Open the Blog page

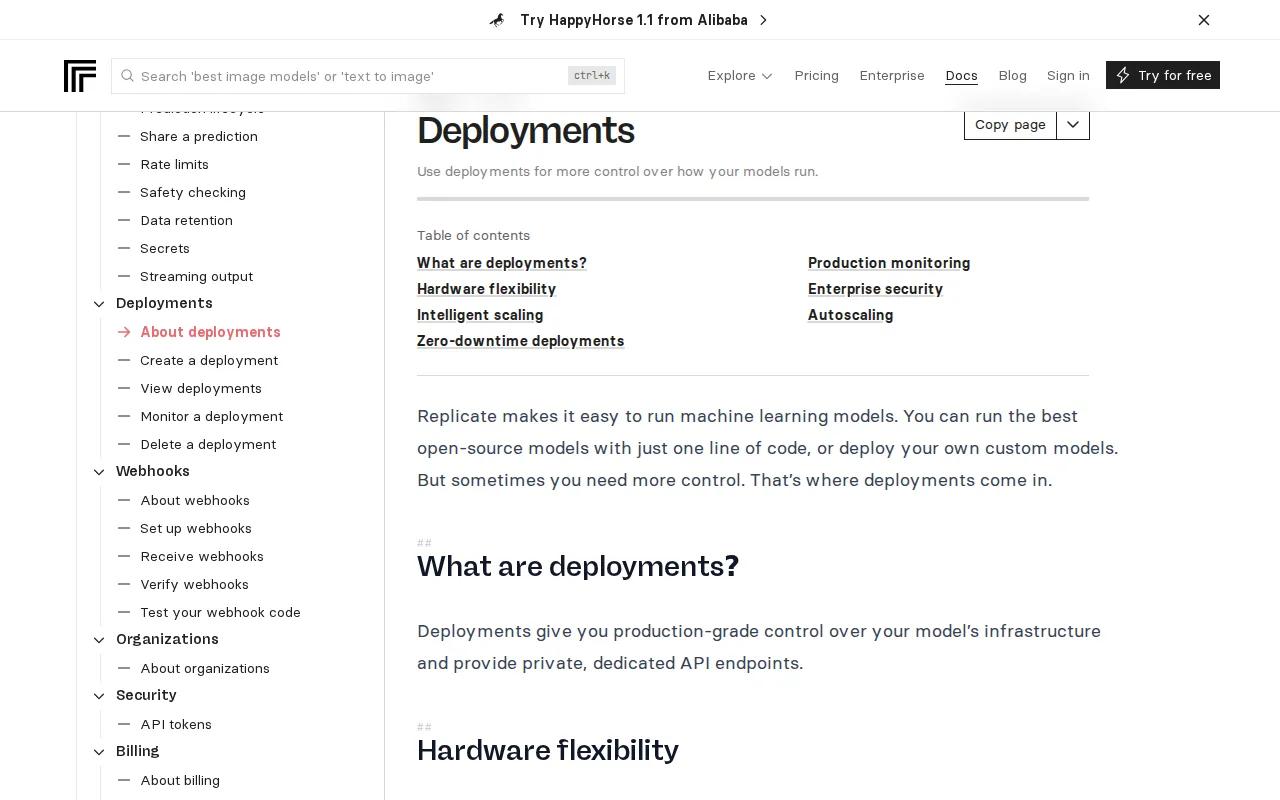(1012, 75)
